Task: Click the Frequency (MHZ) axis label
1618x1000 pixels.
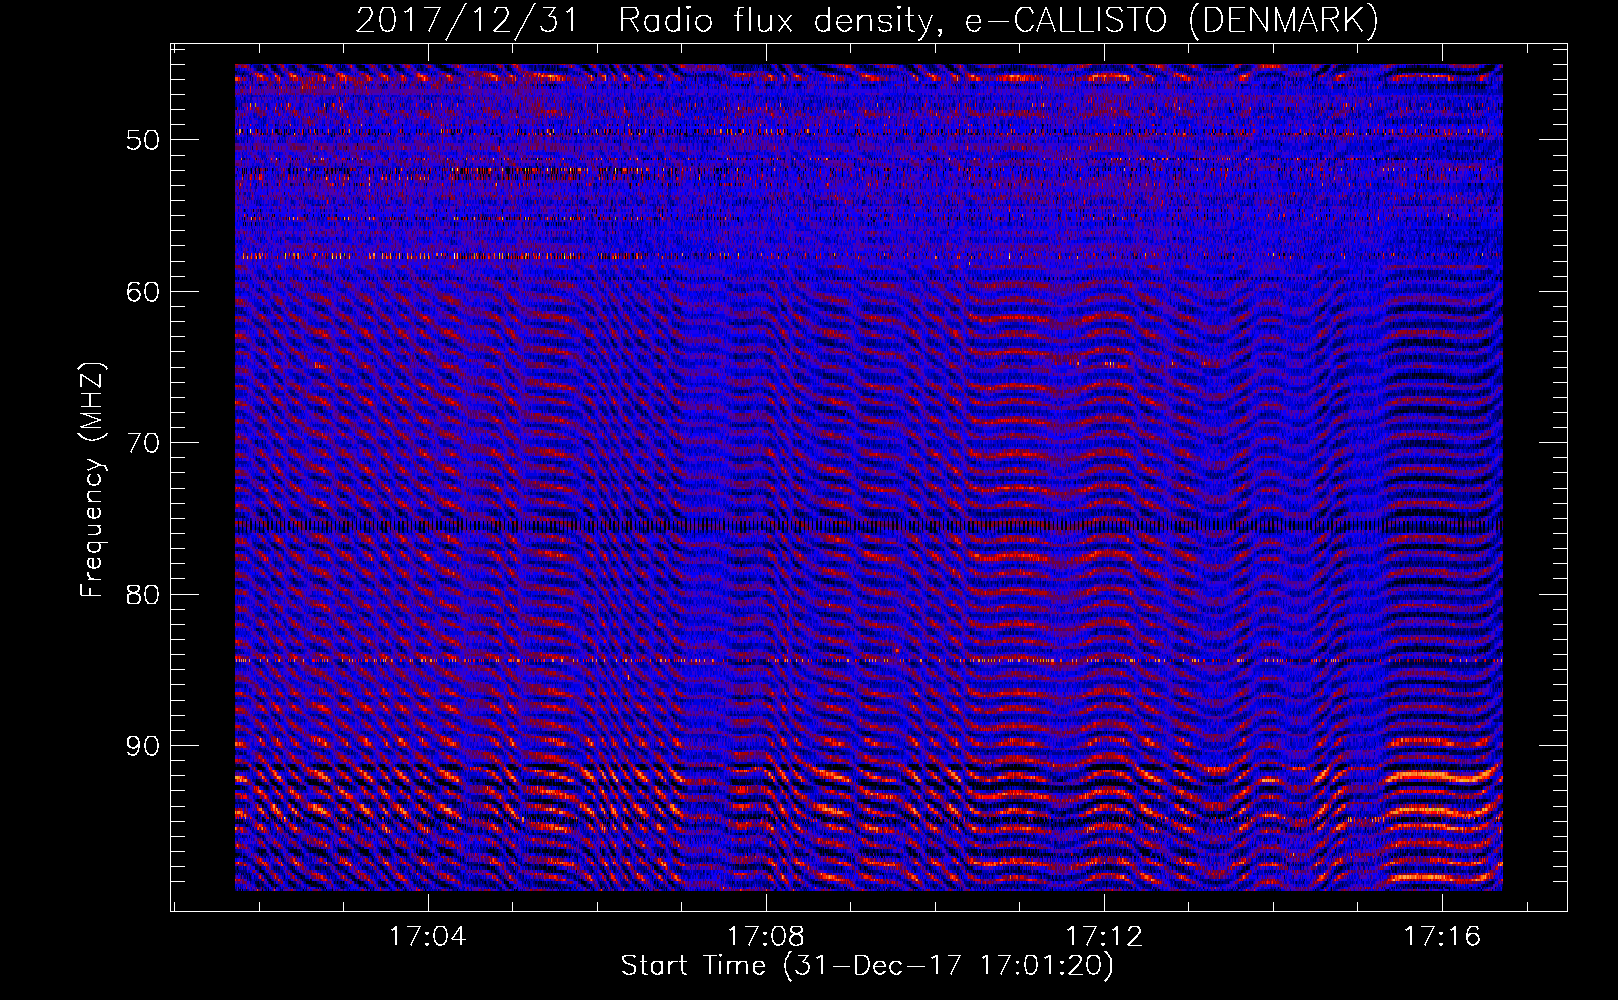Action: coord(92,480)
